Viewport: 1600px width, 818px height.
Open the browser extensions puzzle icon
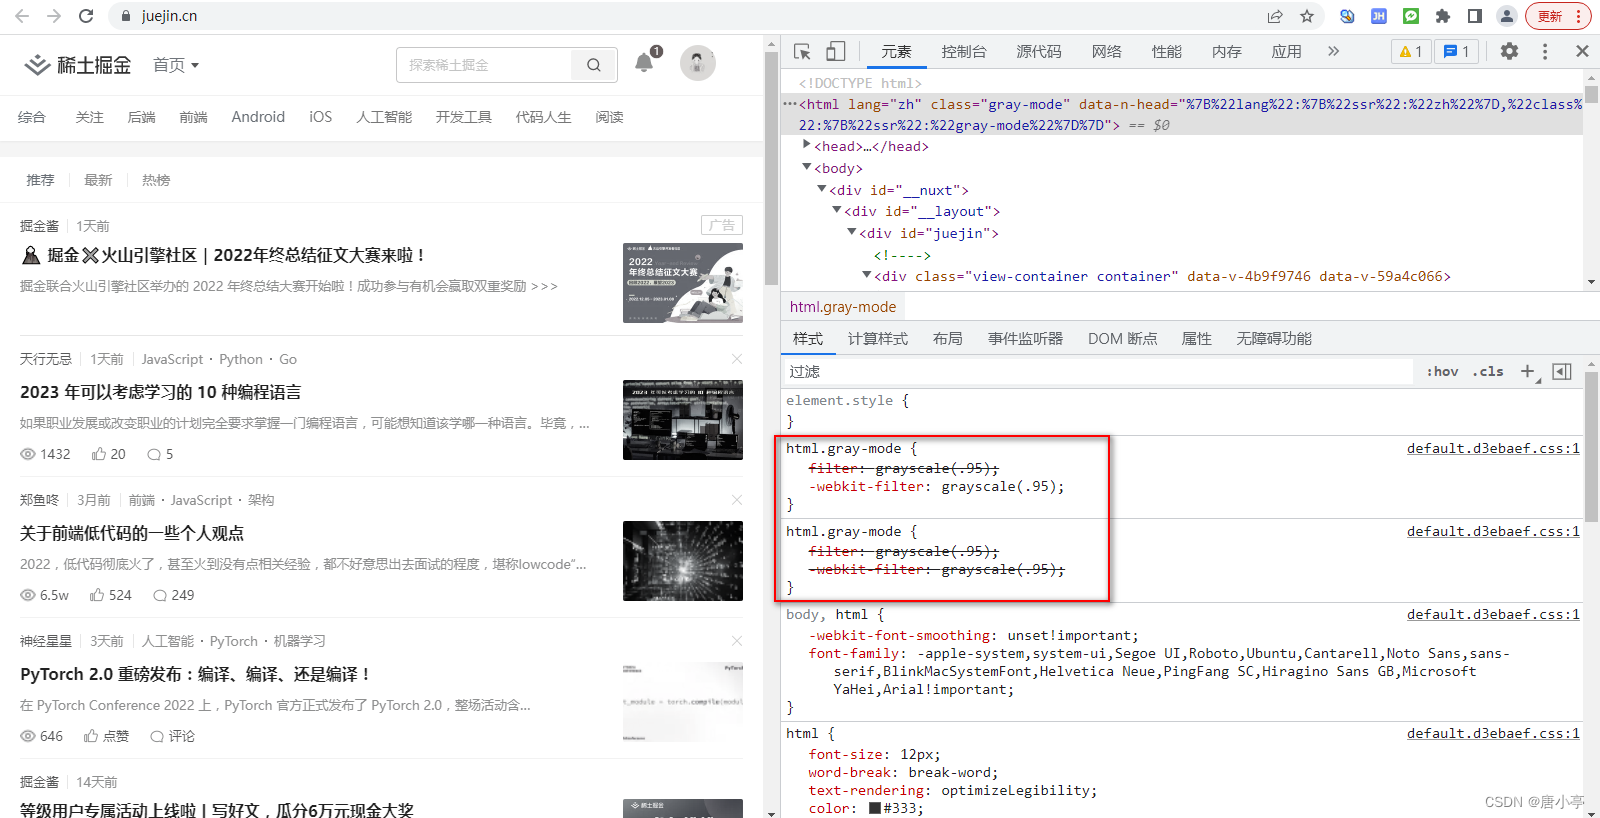pyautogui.click(x=1442, y=16)
